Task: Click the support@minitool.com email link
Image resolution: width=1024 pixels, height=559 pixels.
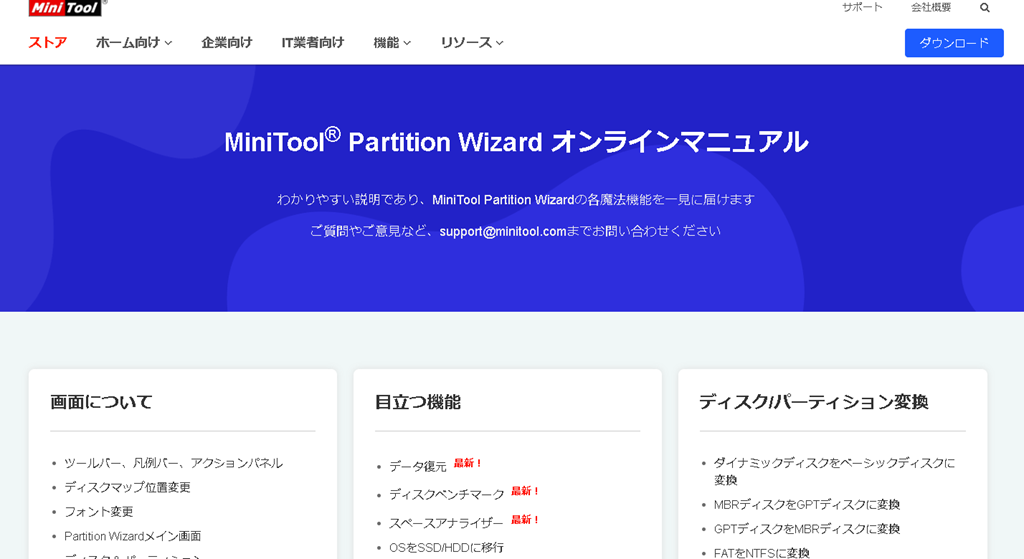Action: pos(503,231)
